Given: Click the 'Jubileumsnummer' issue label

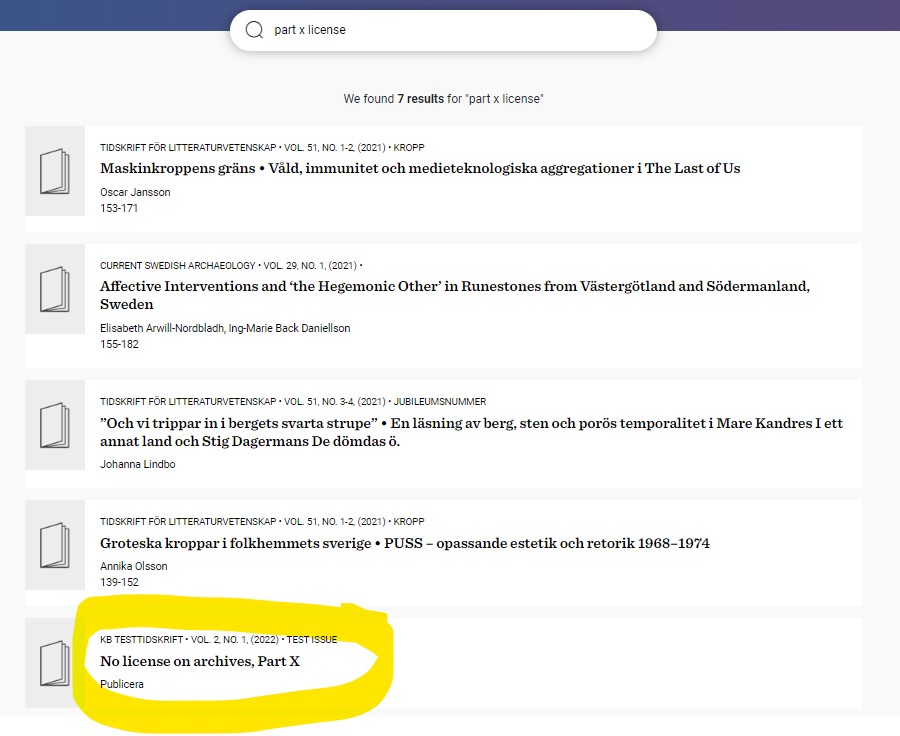Looking at the screenshot, I should coord(440,402).
